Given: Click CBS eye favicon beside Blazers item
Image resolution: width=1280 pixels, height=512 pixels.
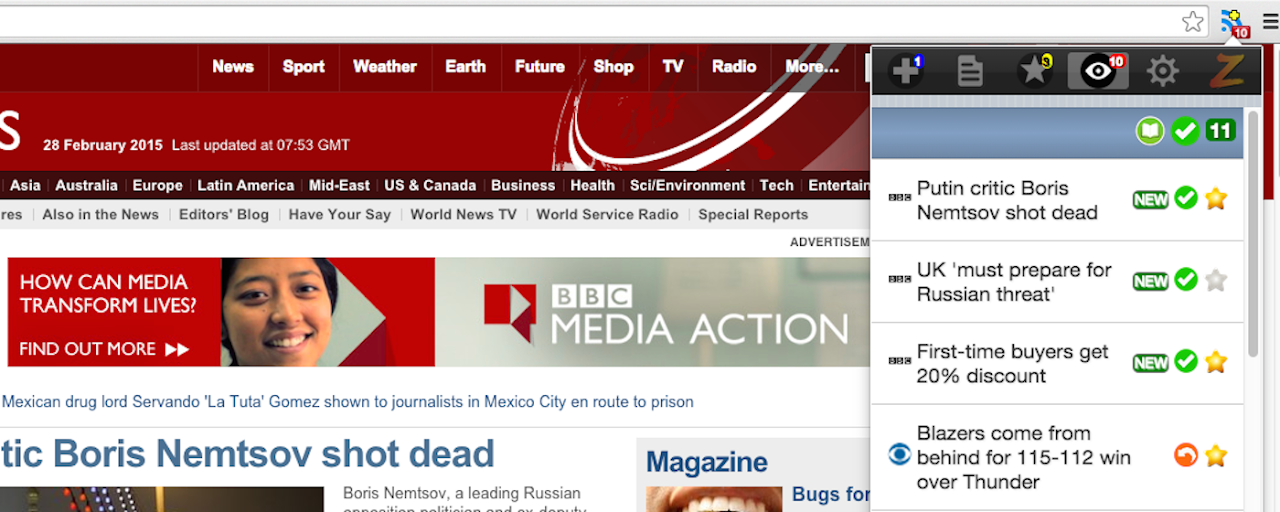Looking at the screenshot, I should 900,455.
